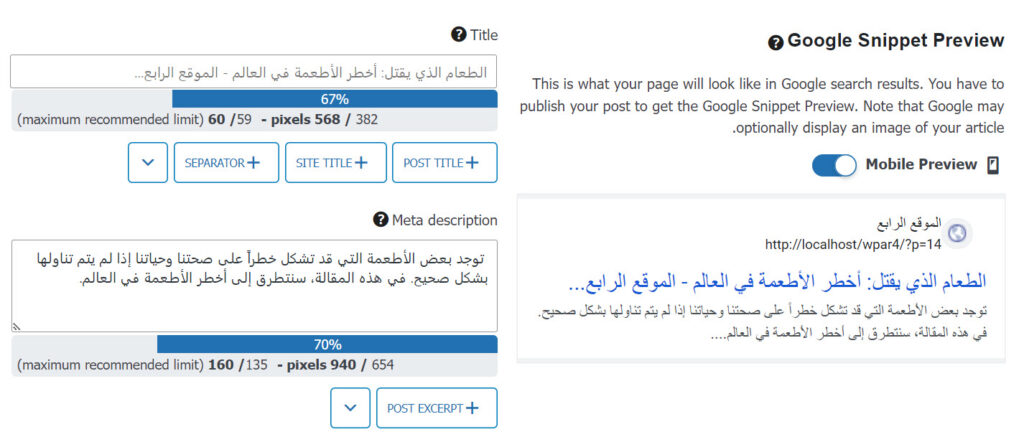The height and width of the screenshot is (437, 1024).
Task: Click the snippet description text in preview
Action: (760, 323)
